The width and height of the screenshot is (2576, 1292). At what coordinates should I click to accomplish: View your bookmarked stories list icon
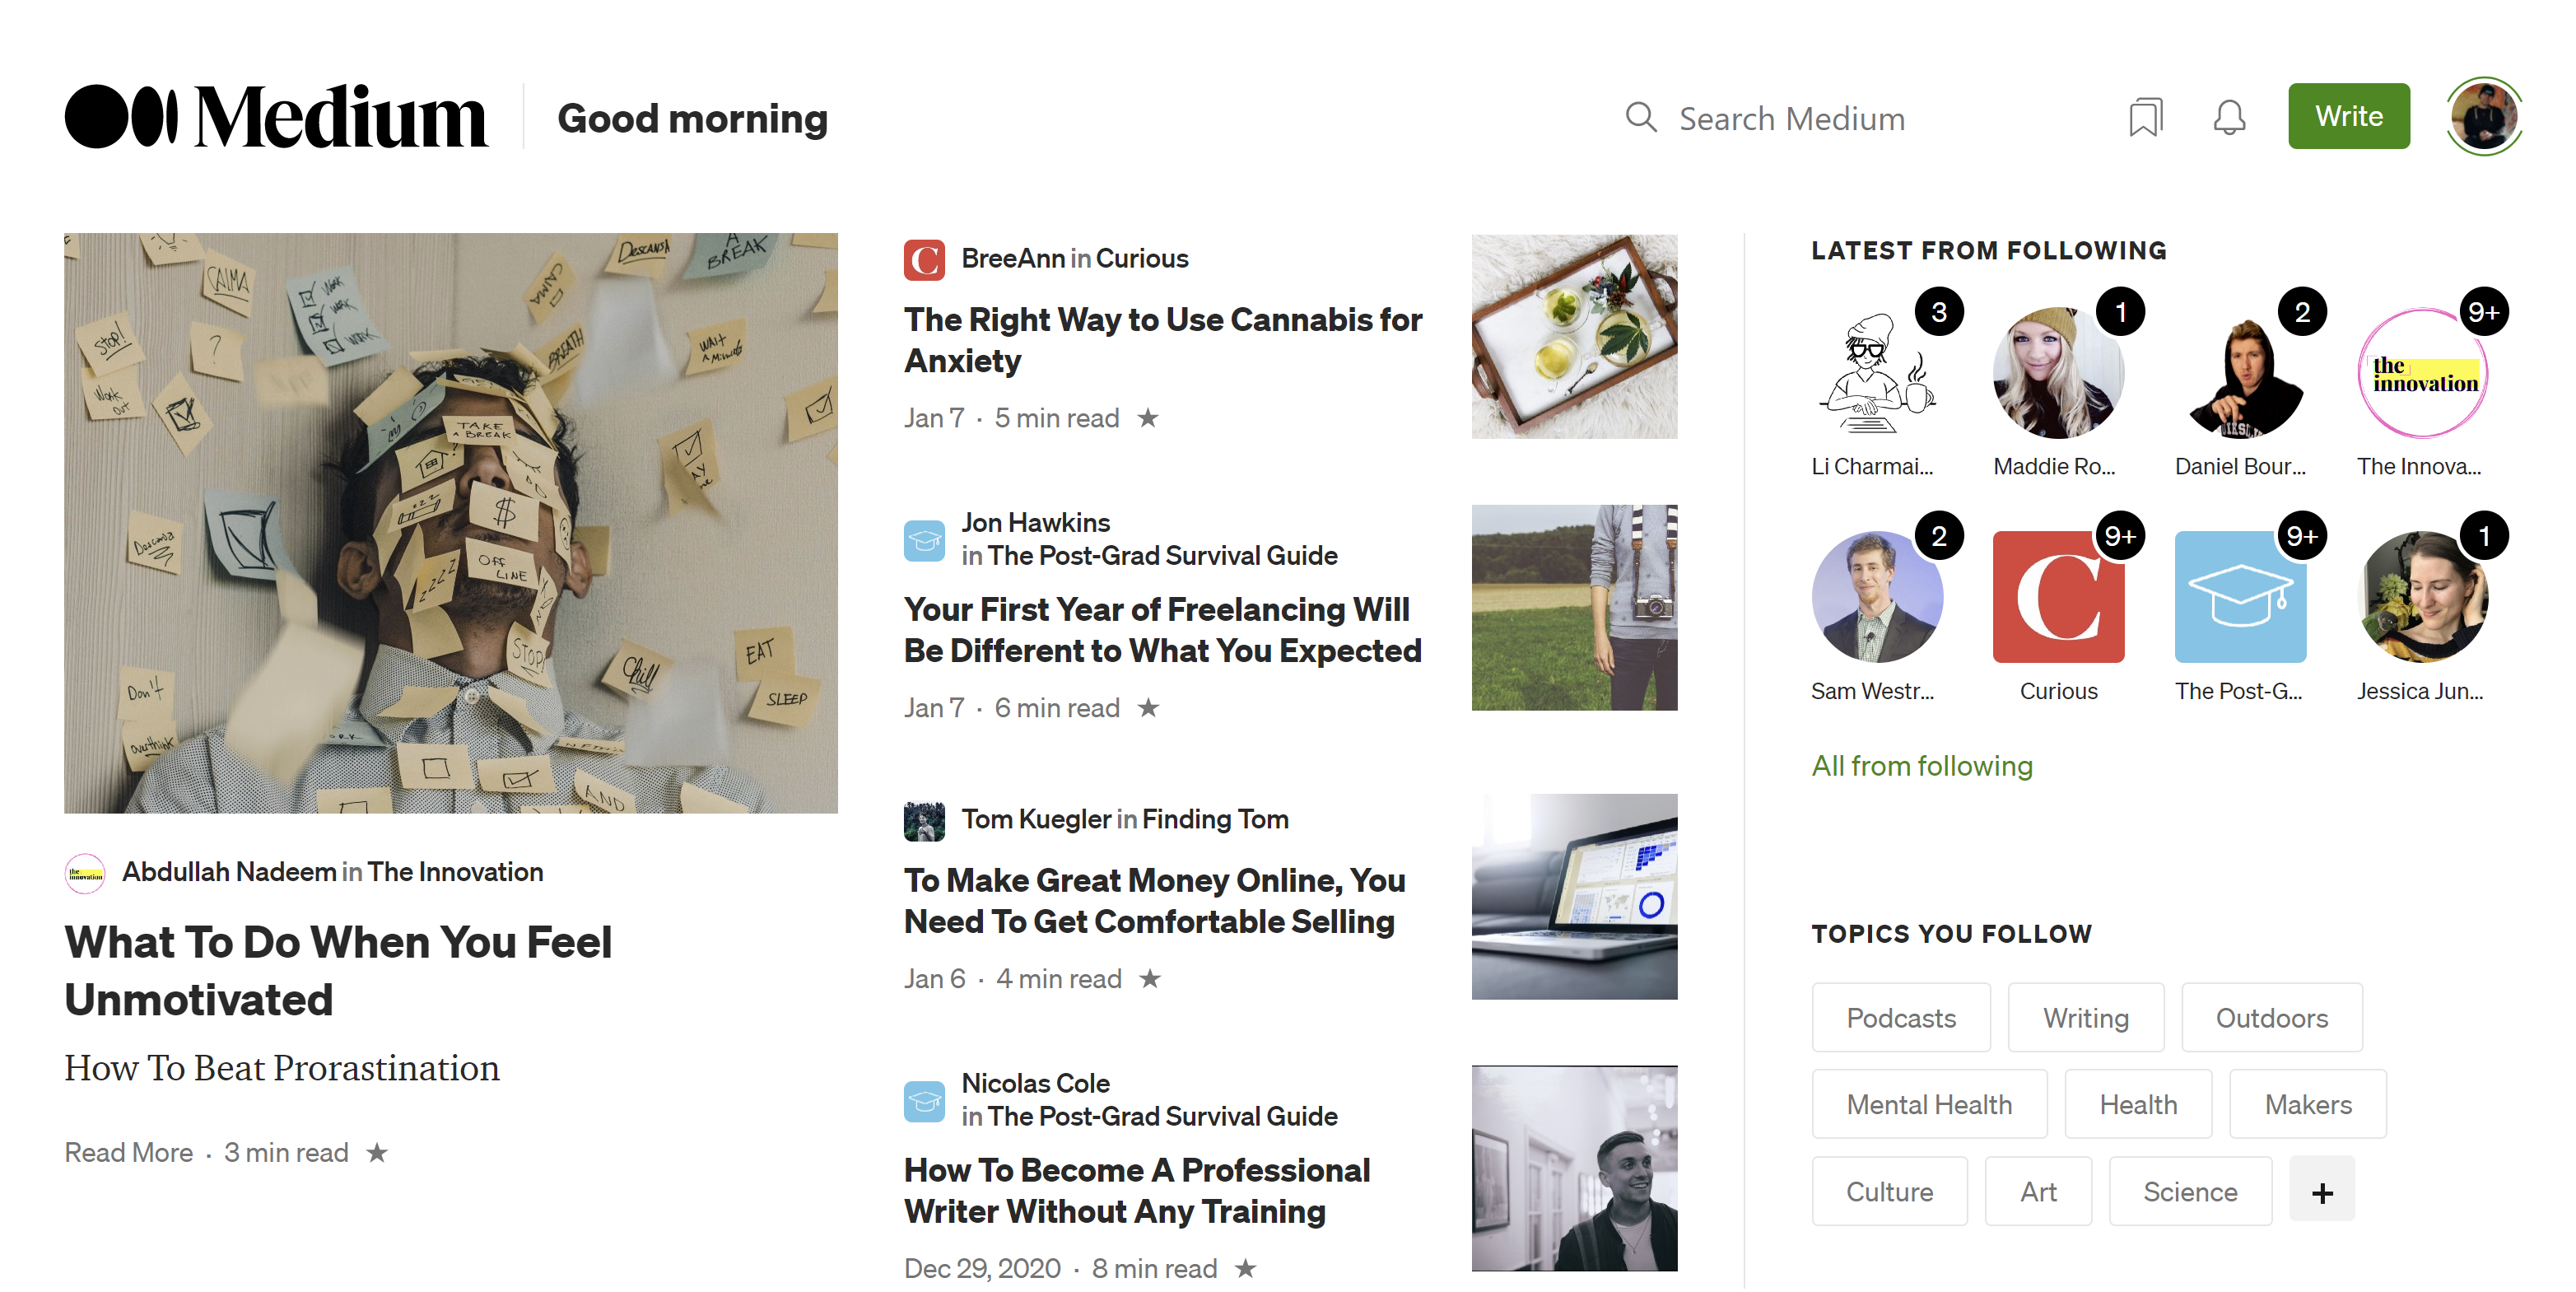coord(2146,117)
